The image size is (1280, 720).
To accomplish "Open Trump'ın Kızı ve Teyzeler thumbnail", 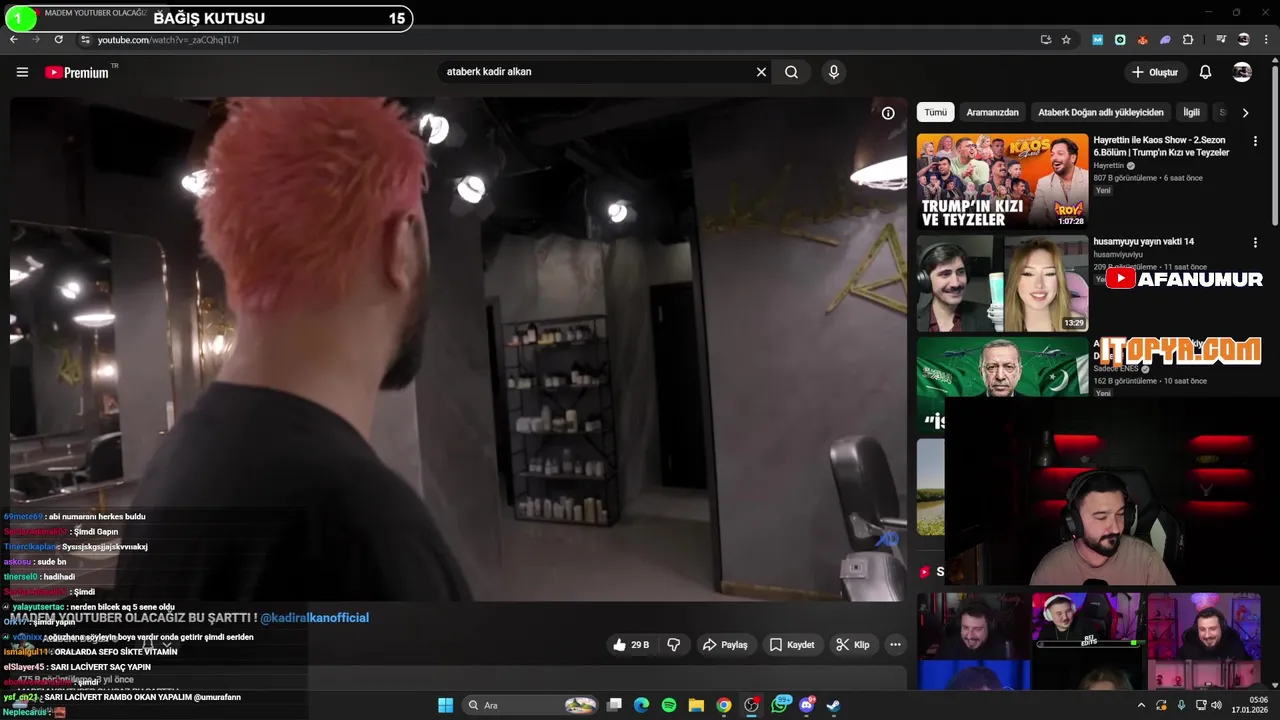I will [x=1002, y=182].
